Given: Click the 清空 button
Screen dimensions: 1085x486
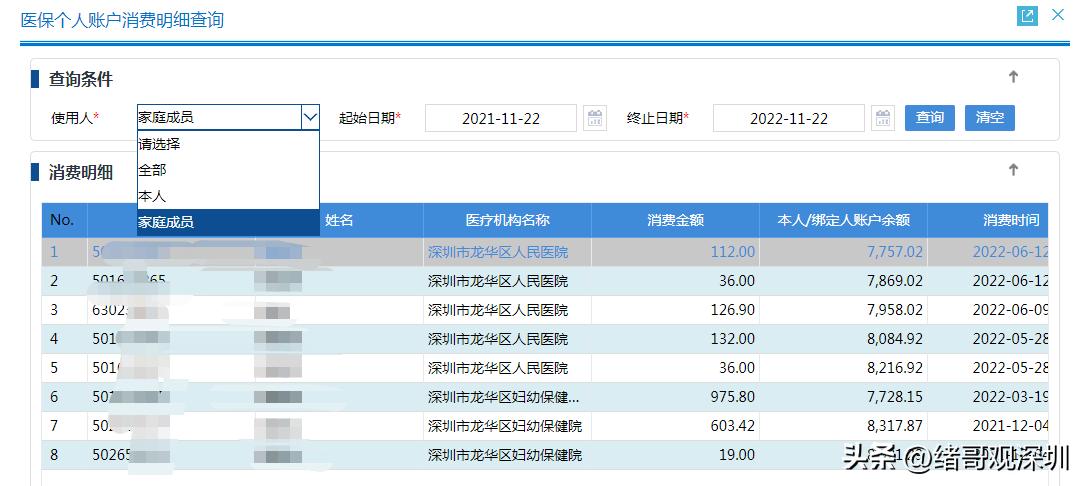Looking at the screenshot, I should 990,118.
